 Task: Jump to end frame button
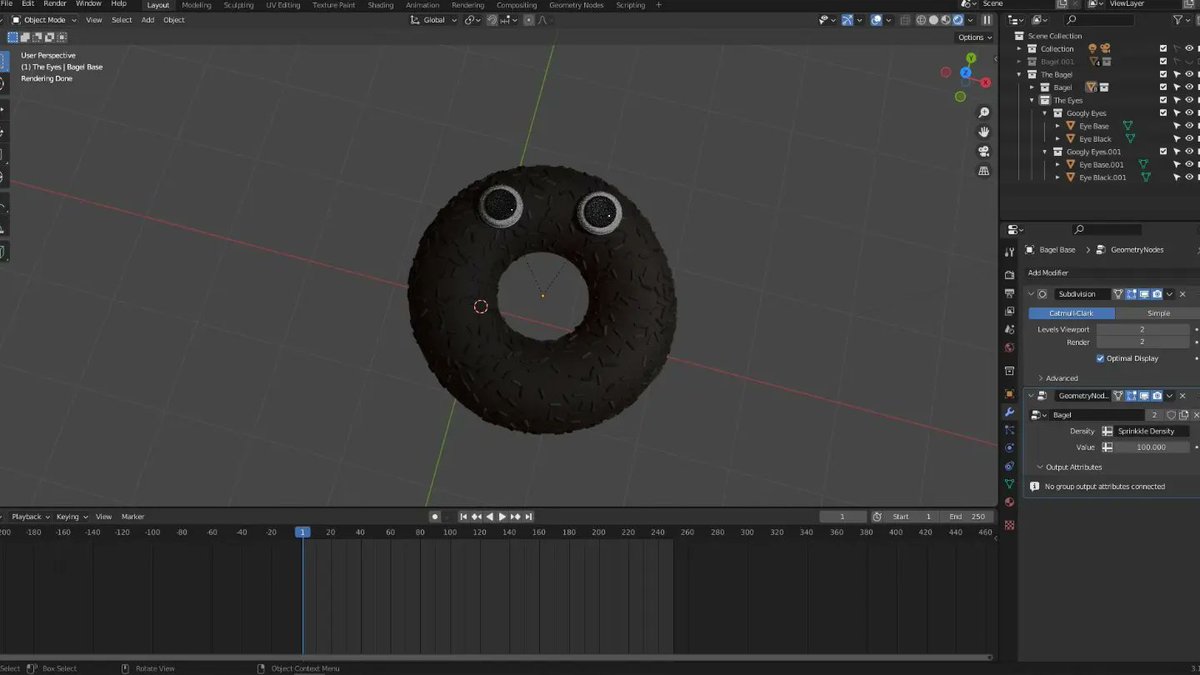click(x=528, y=517)
